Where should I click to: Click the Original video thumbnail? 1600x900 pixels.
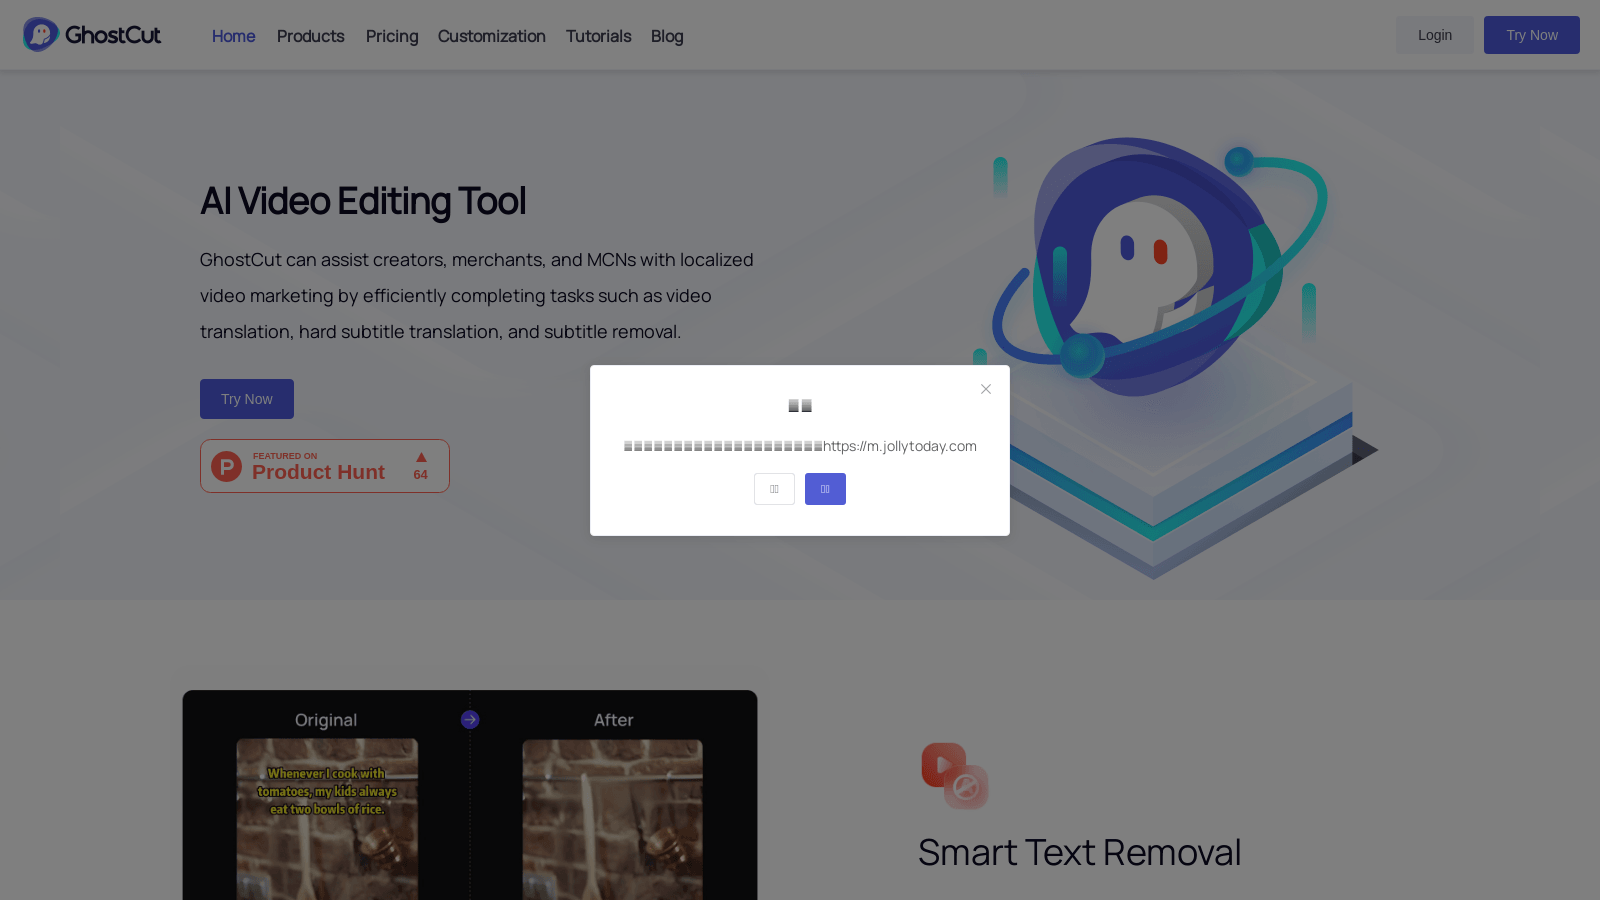(327, 819)
